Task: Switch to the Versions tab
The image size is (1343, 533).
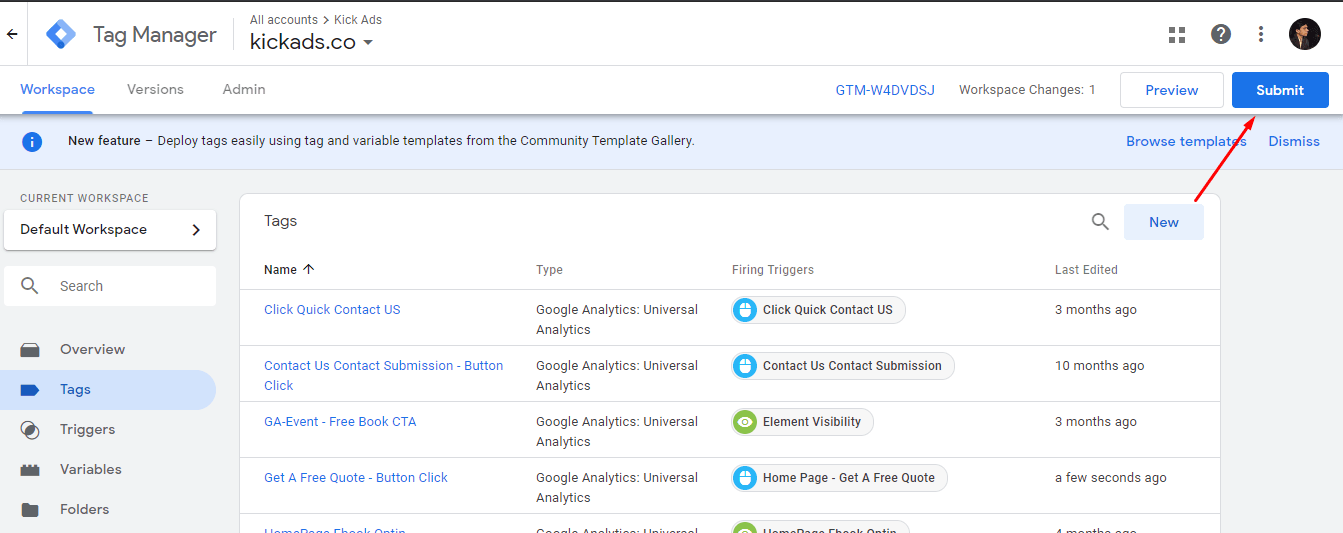Action: pyautogui.click(x=155, y=89)
